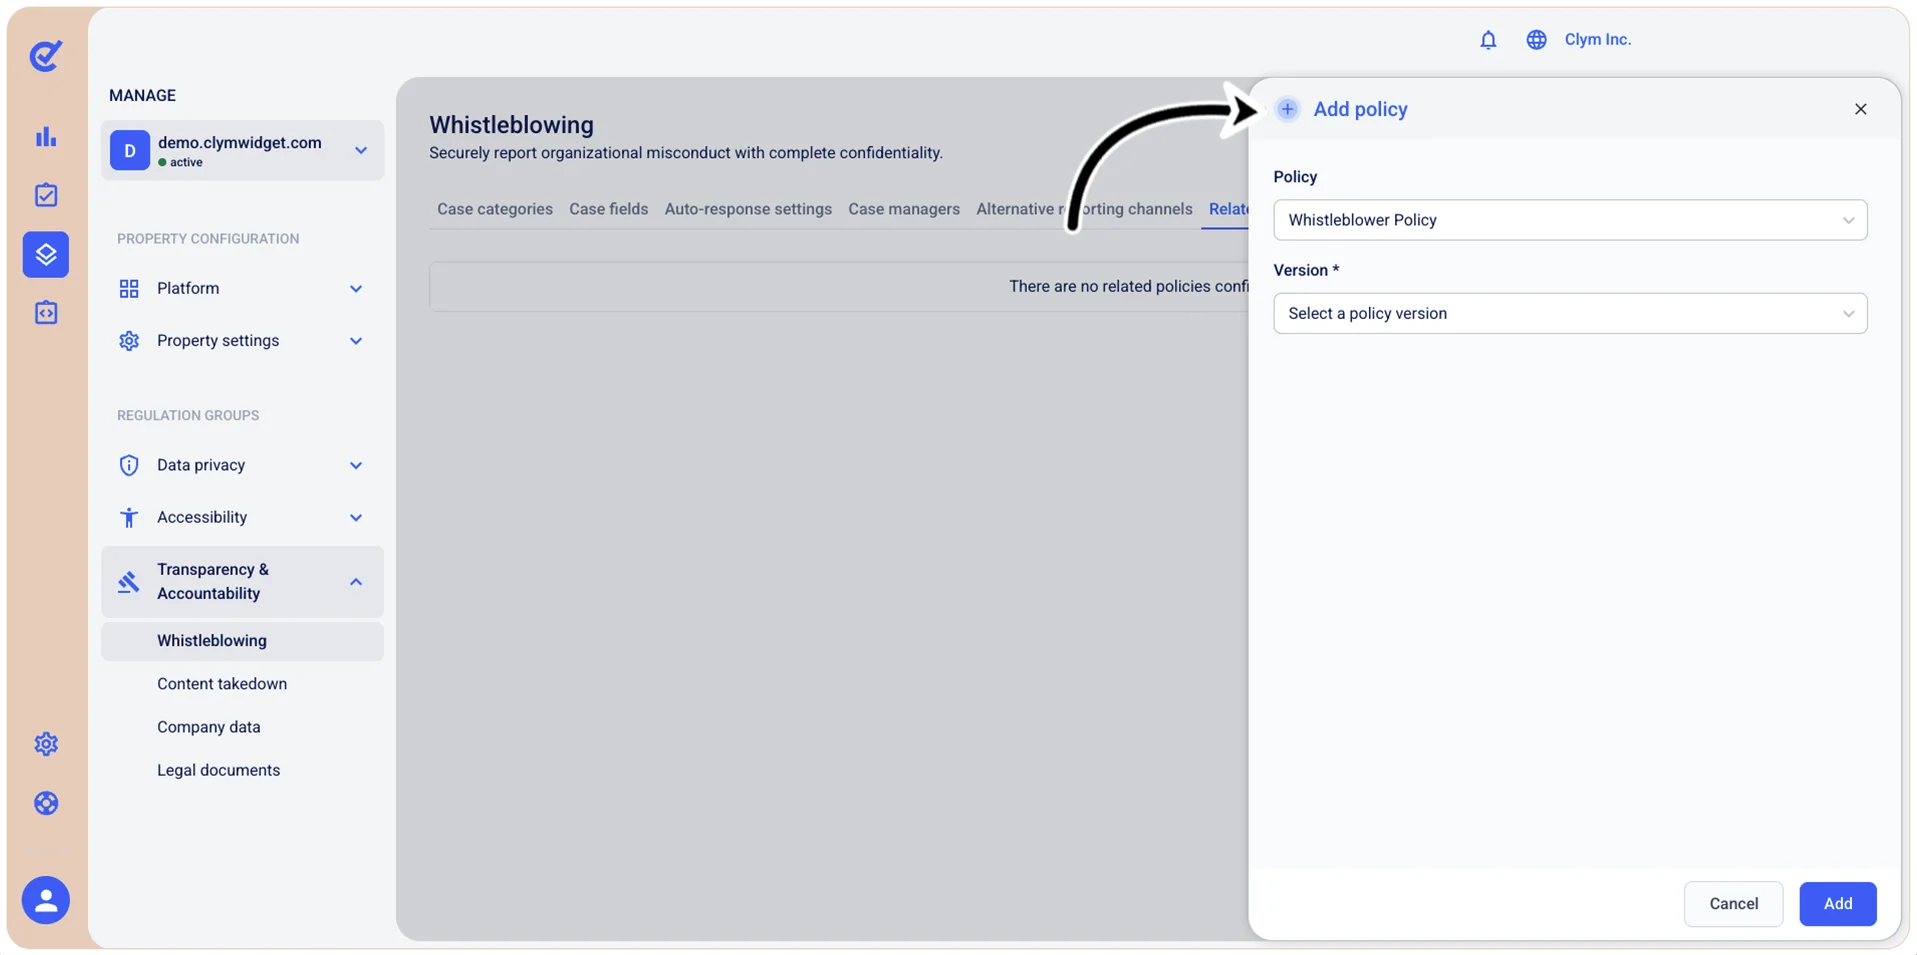
Task: Open the help lifebuoy icon
Action: point(46,803)
